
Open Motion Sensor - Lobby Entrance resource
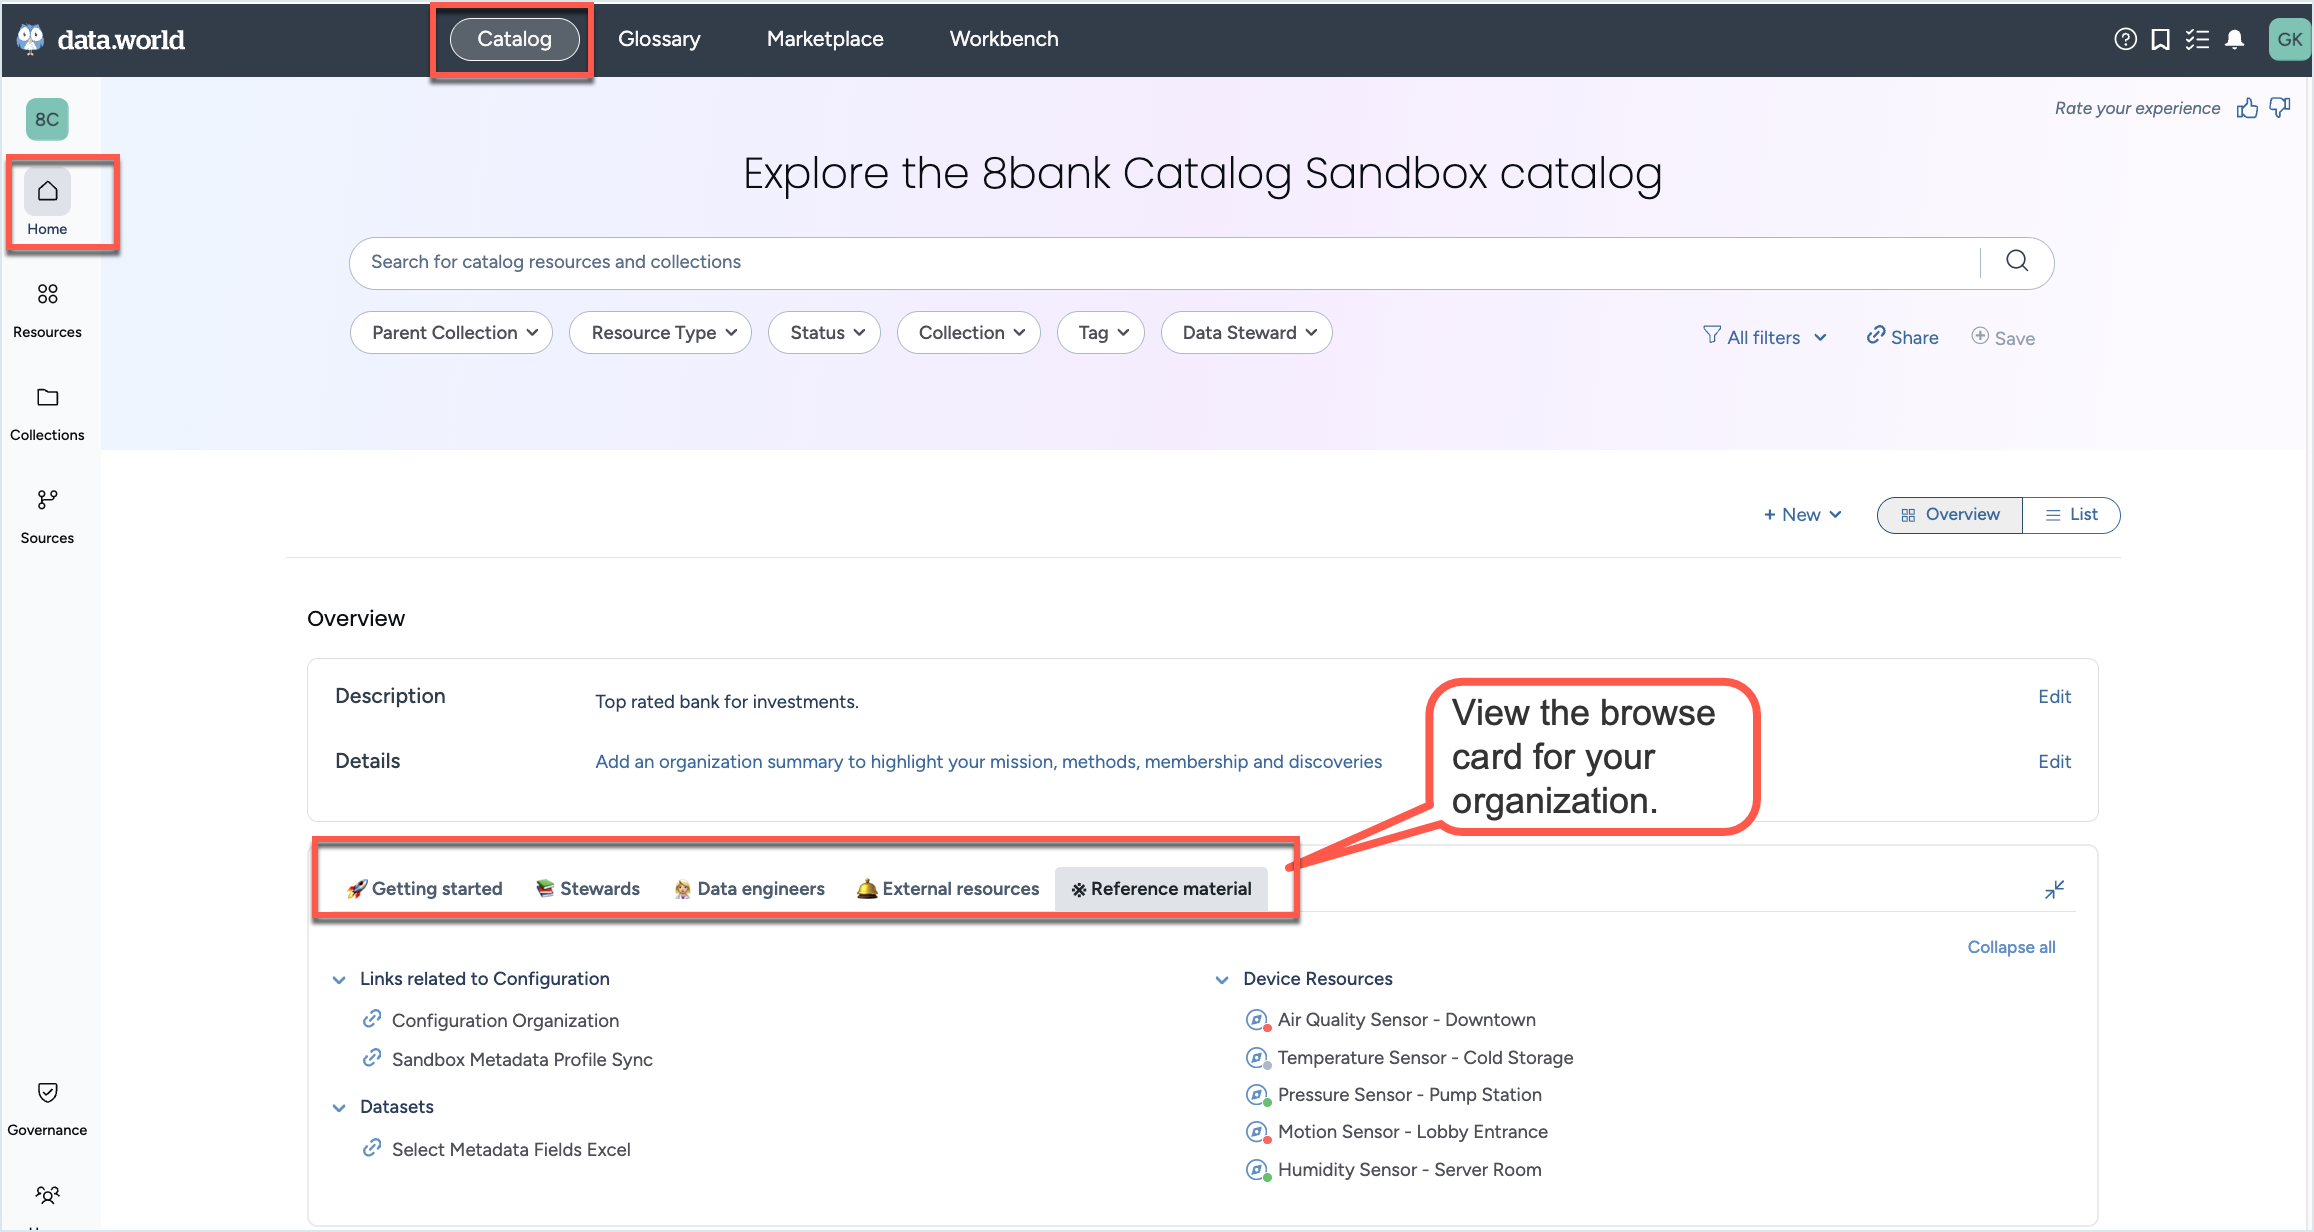tap(1413, 1132)
